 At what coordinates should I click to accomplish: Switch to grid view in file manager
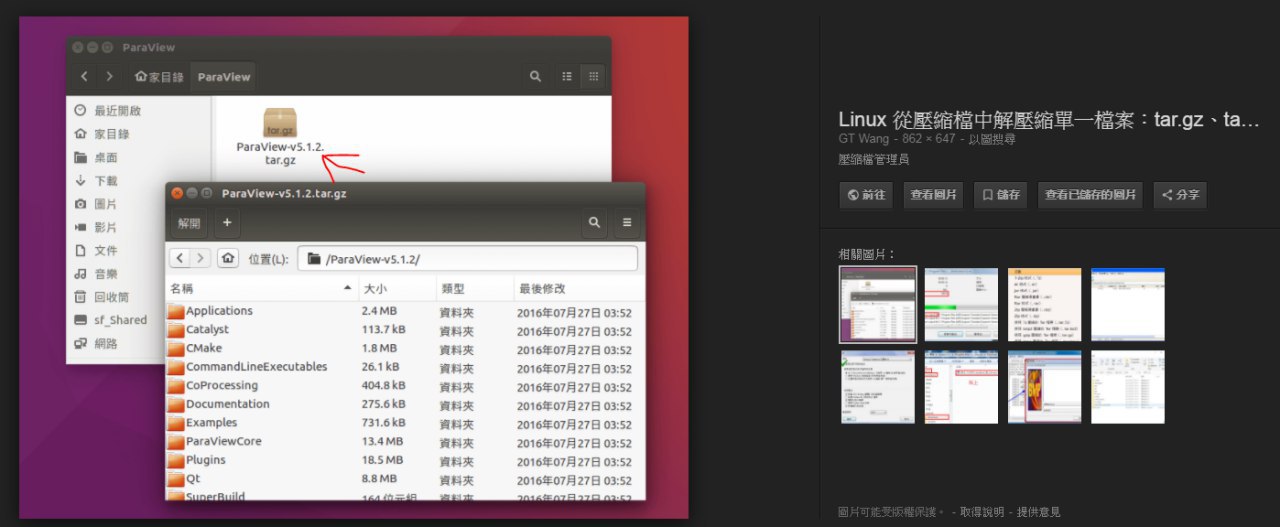point(593,76)
